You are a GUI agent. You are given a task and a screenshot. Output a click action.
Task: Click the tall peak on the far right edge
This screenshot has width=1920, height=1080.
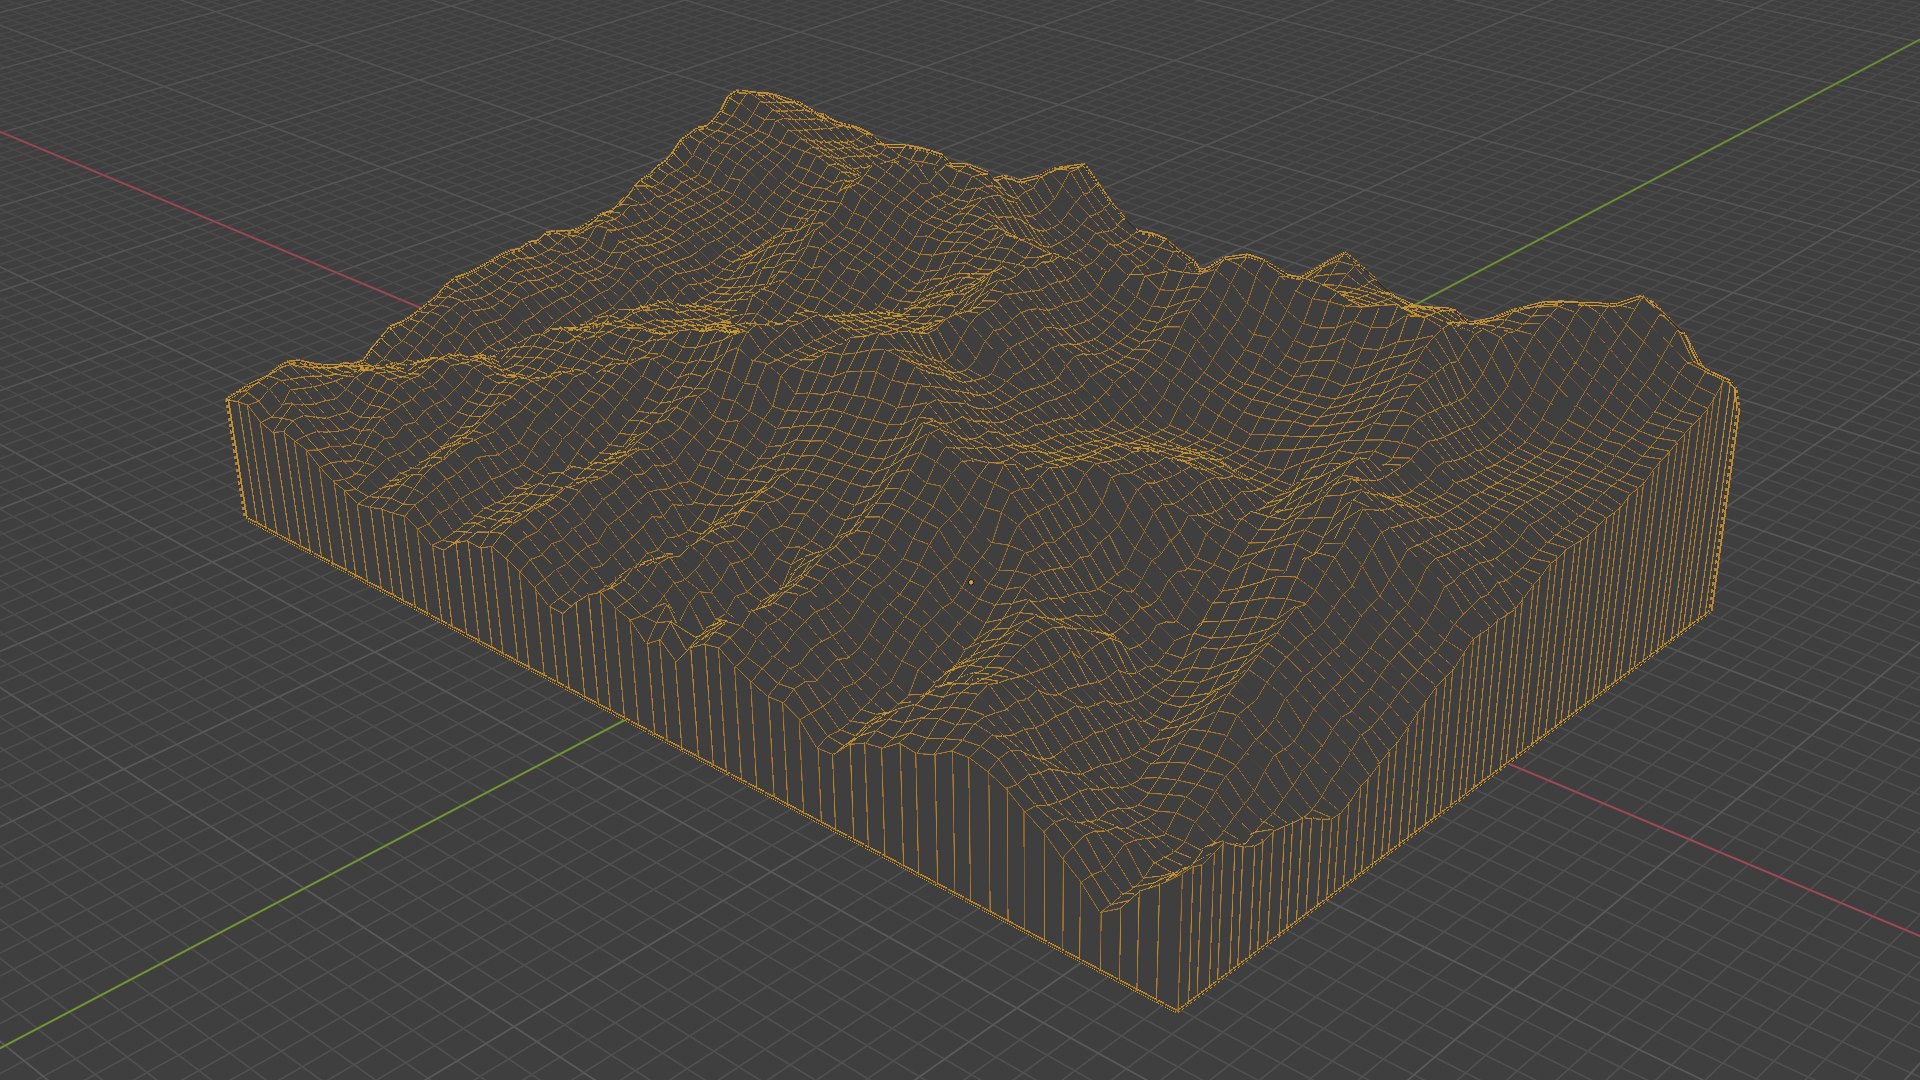tap(1642, 299)
